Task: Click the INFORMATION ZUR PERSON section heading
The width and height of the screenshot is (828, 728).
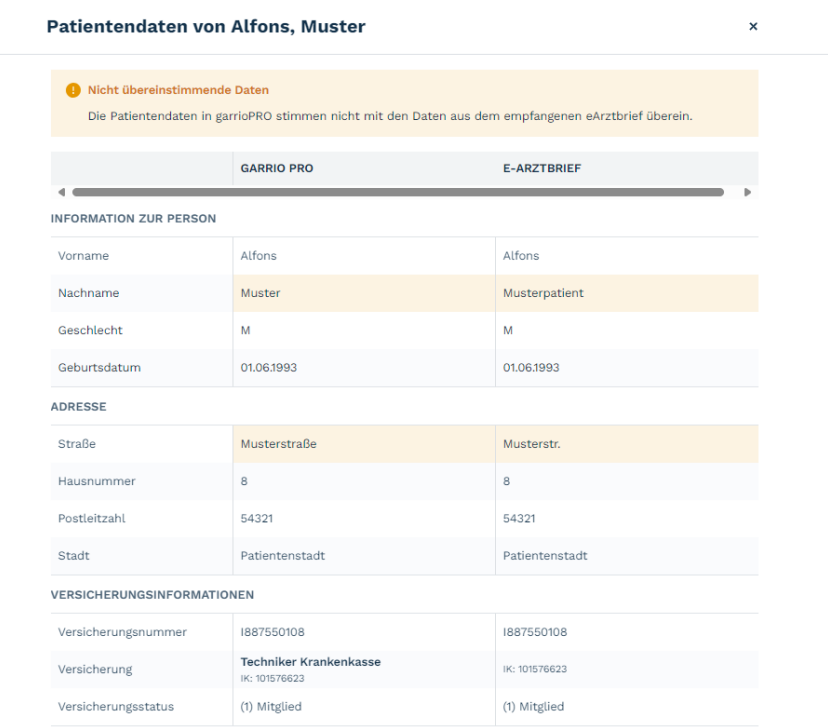Action: (134, 219)
